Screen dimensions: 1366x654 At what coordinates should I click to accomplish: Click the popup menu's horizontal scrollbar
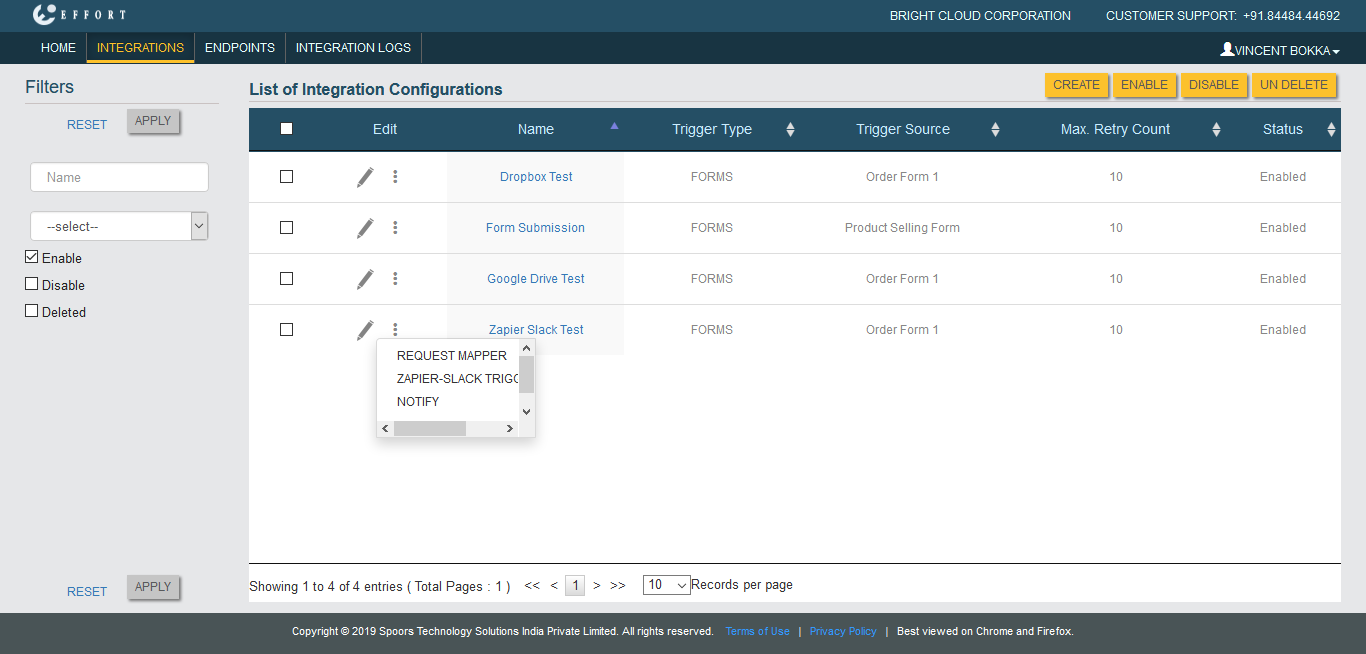(x=430, y=429)
